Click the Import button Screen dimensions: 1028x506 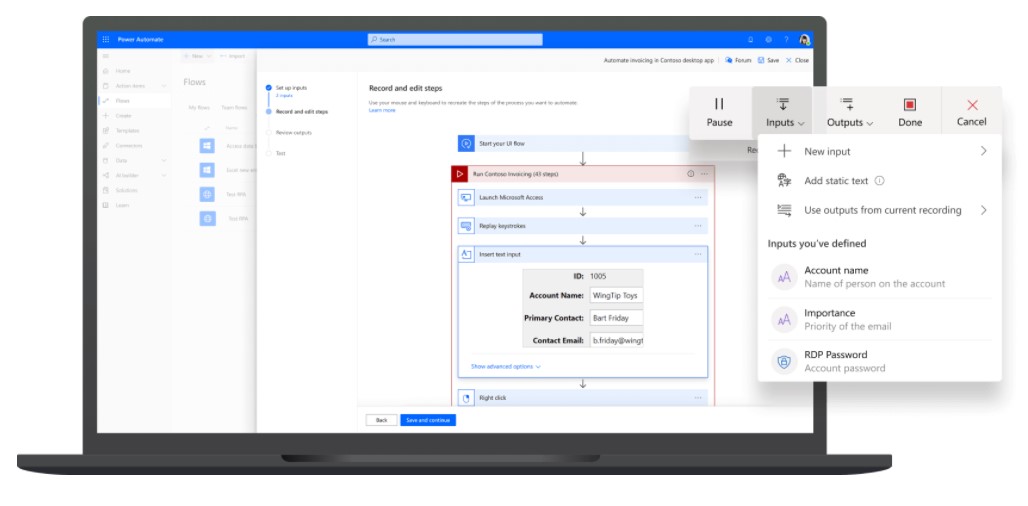coord(232,56)
